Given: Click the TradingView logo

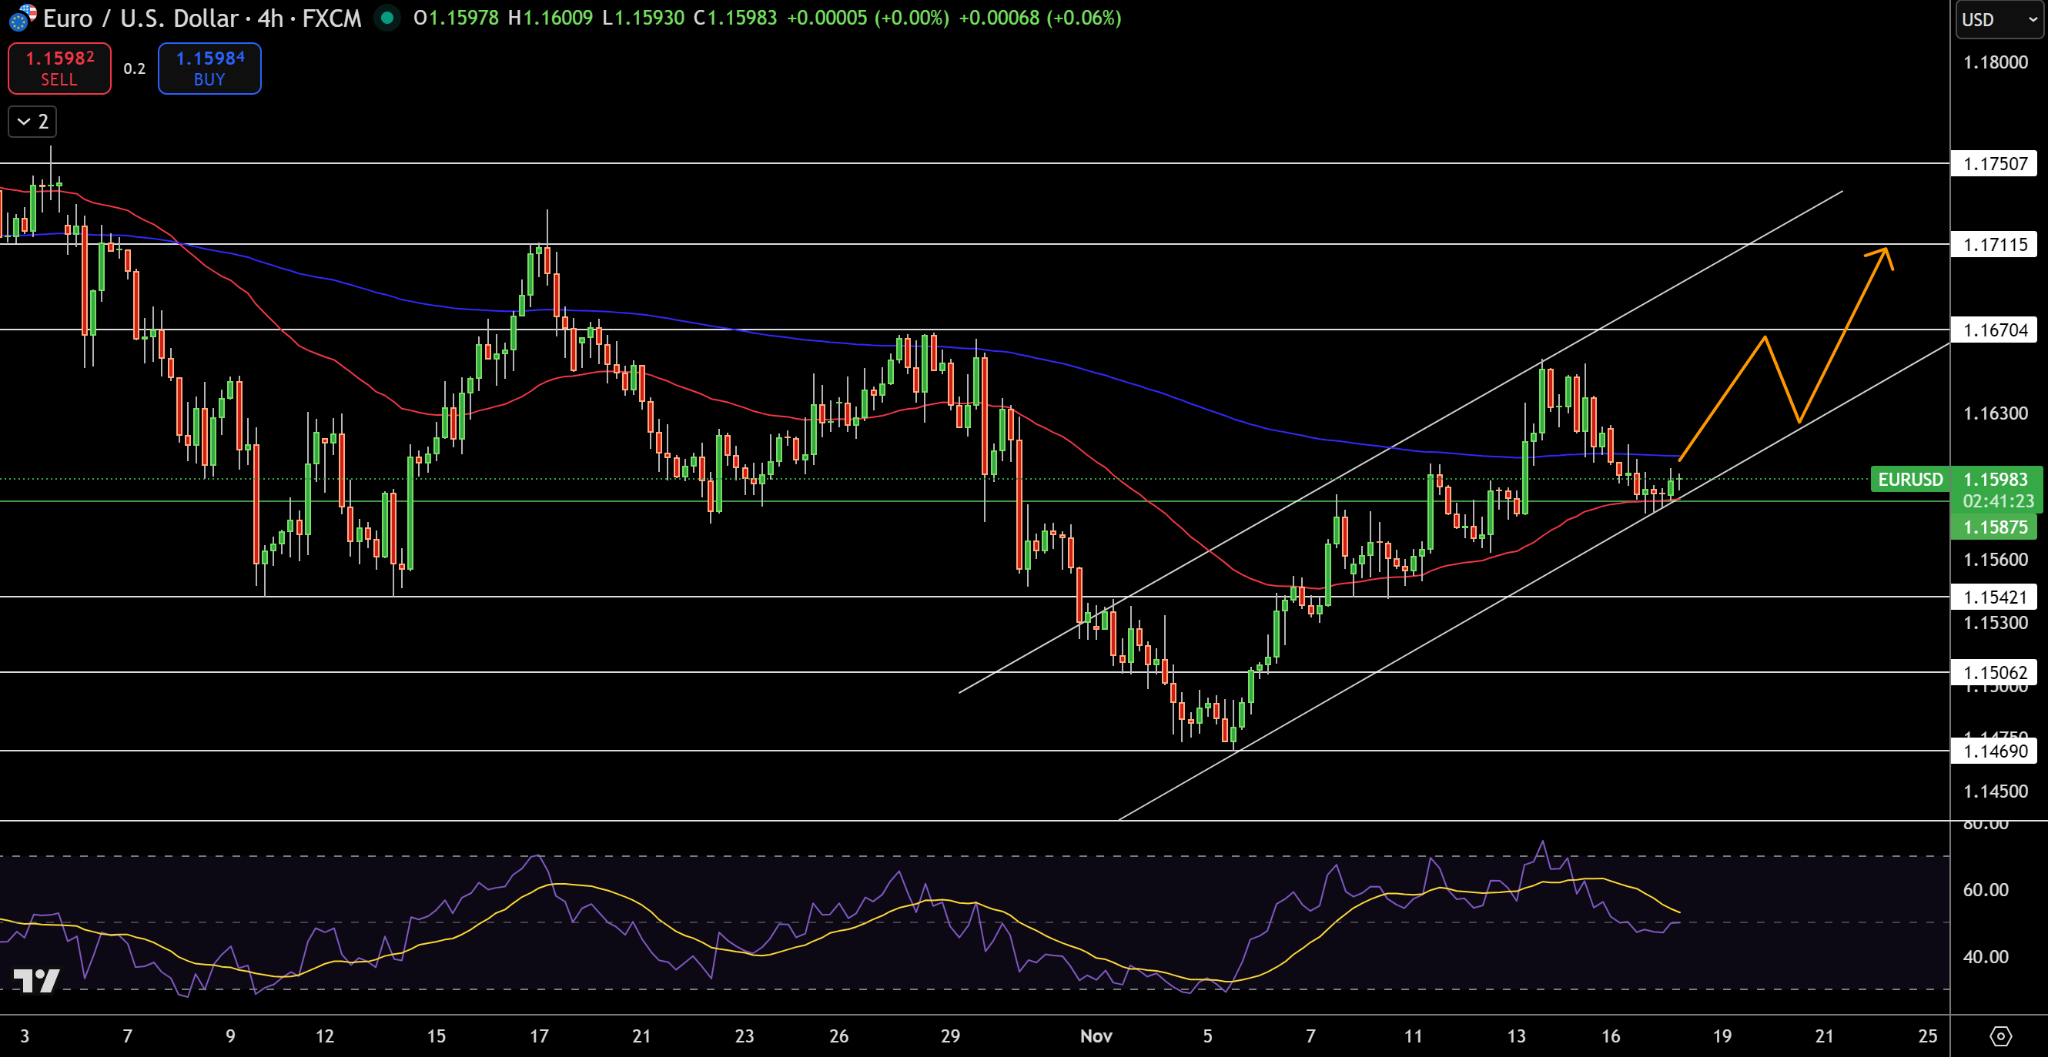Looking at the screenshot, I should (x=38, y=981).
